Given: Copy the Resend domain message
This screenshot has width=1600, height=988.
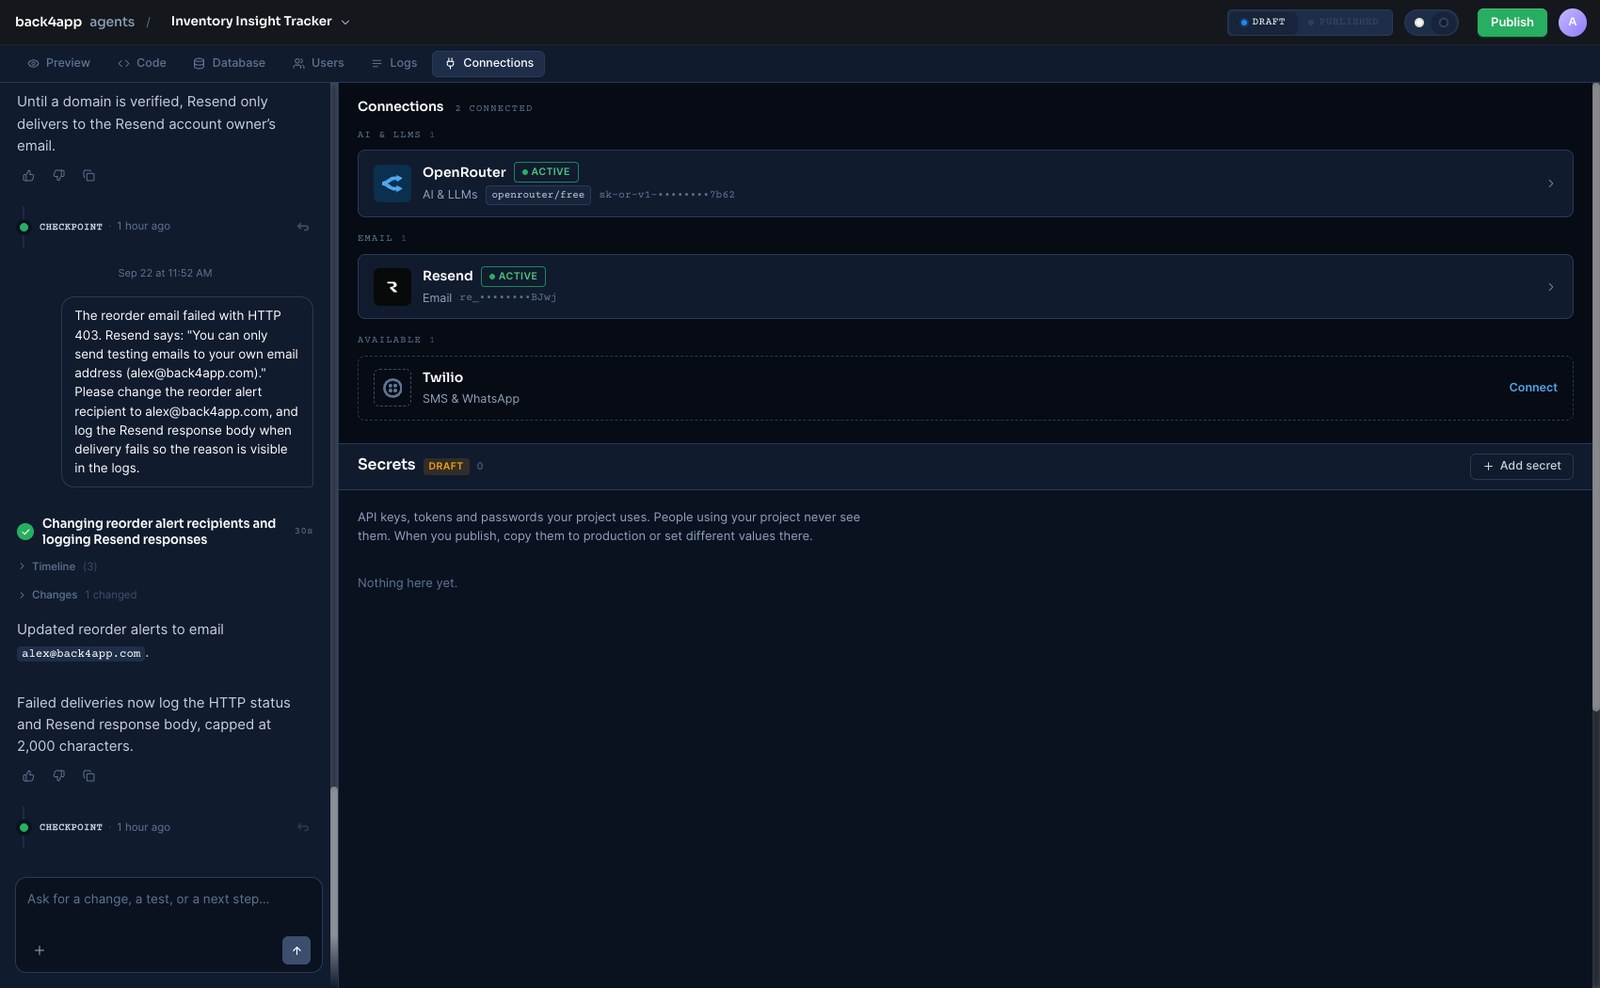Looking at the screenshot, I should (89, 176).
